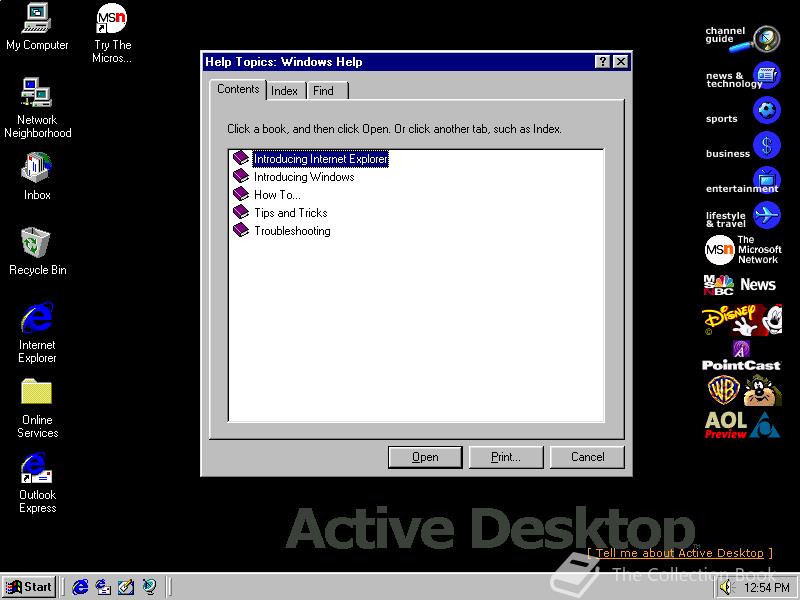Close the Help Topics dialog

coord(620,62)
